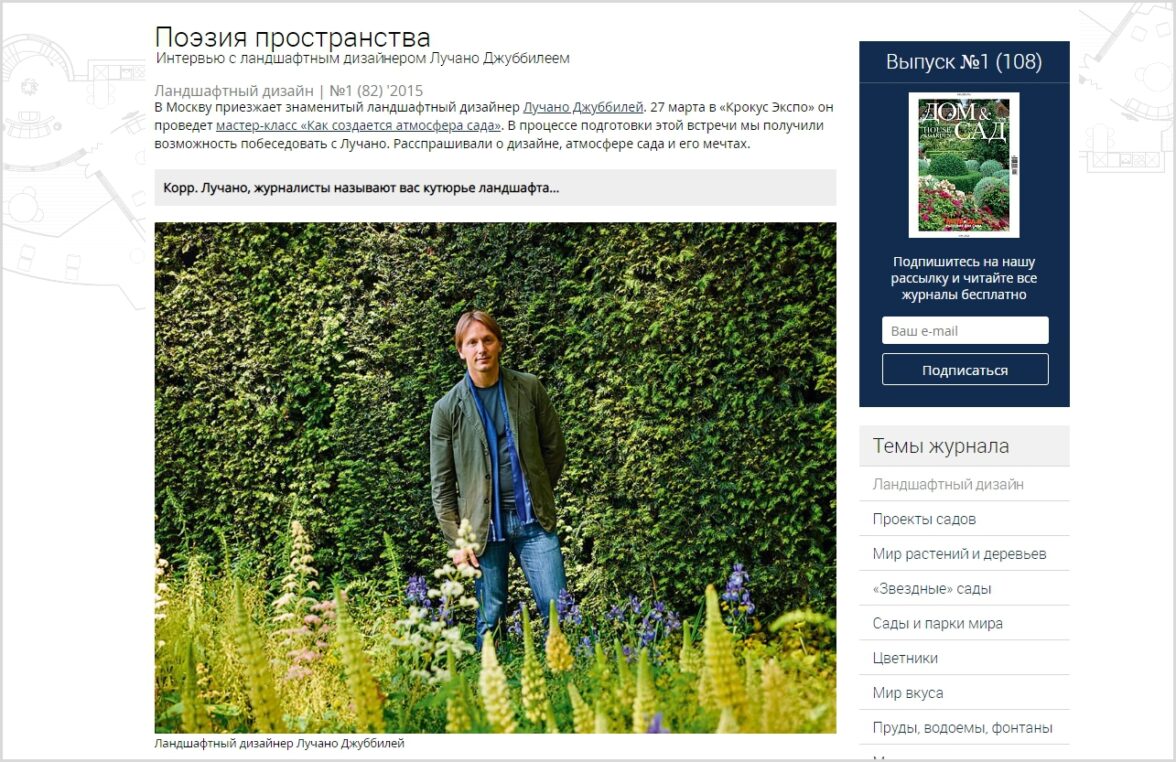Open the Лучано Джуббилей link

[x=583, y=107]
